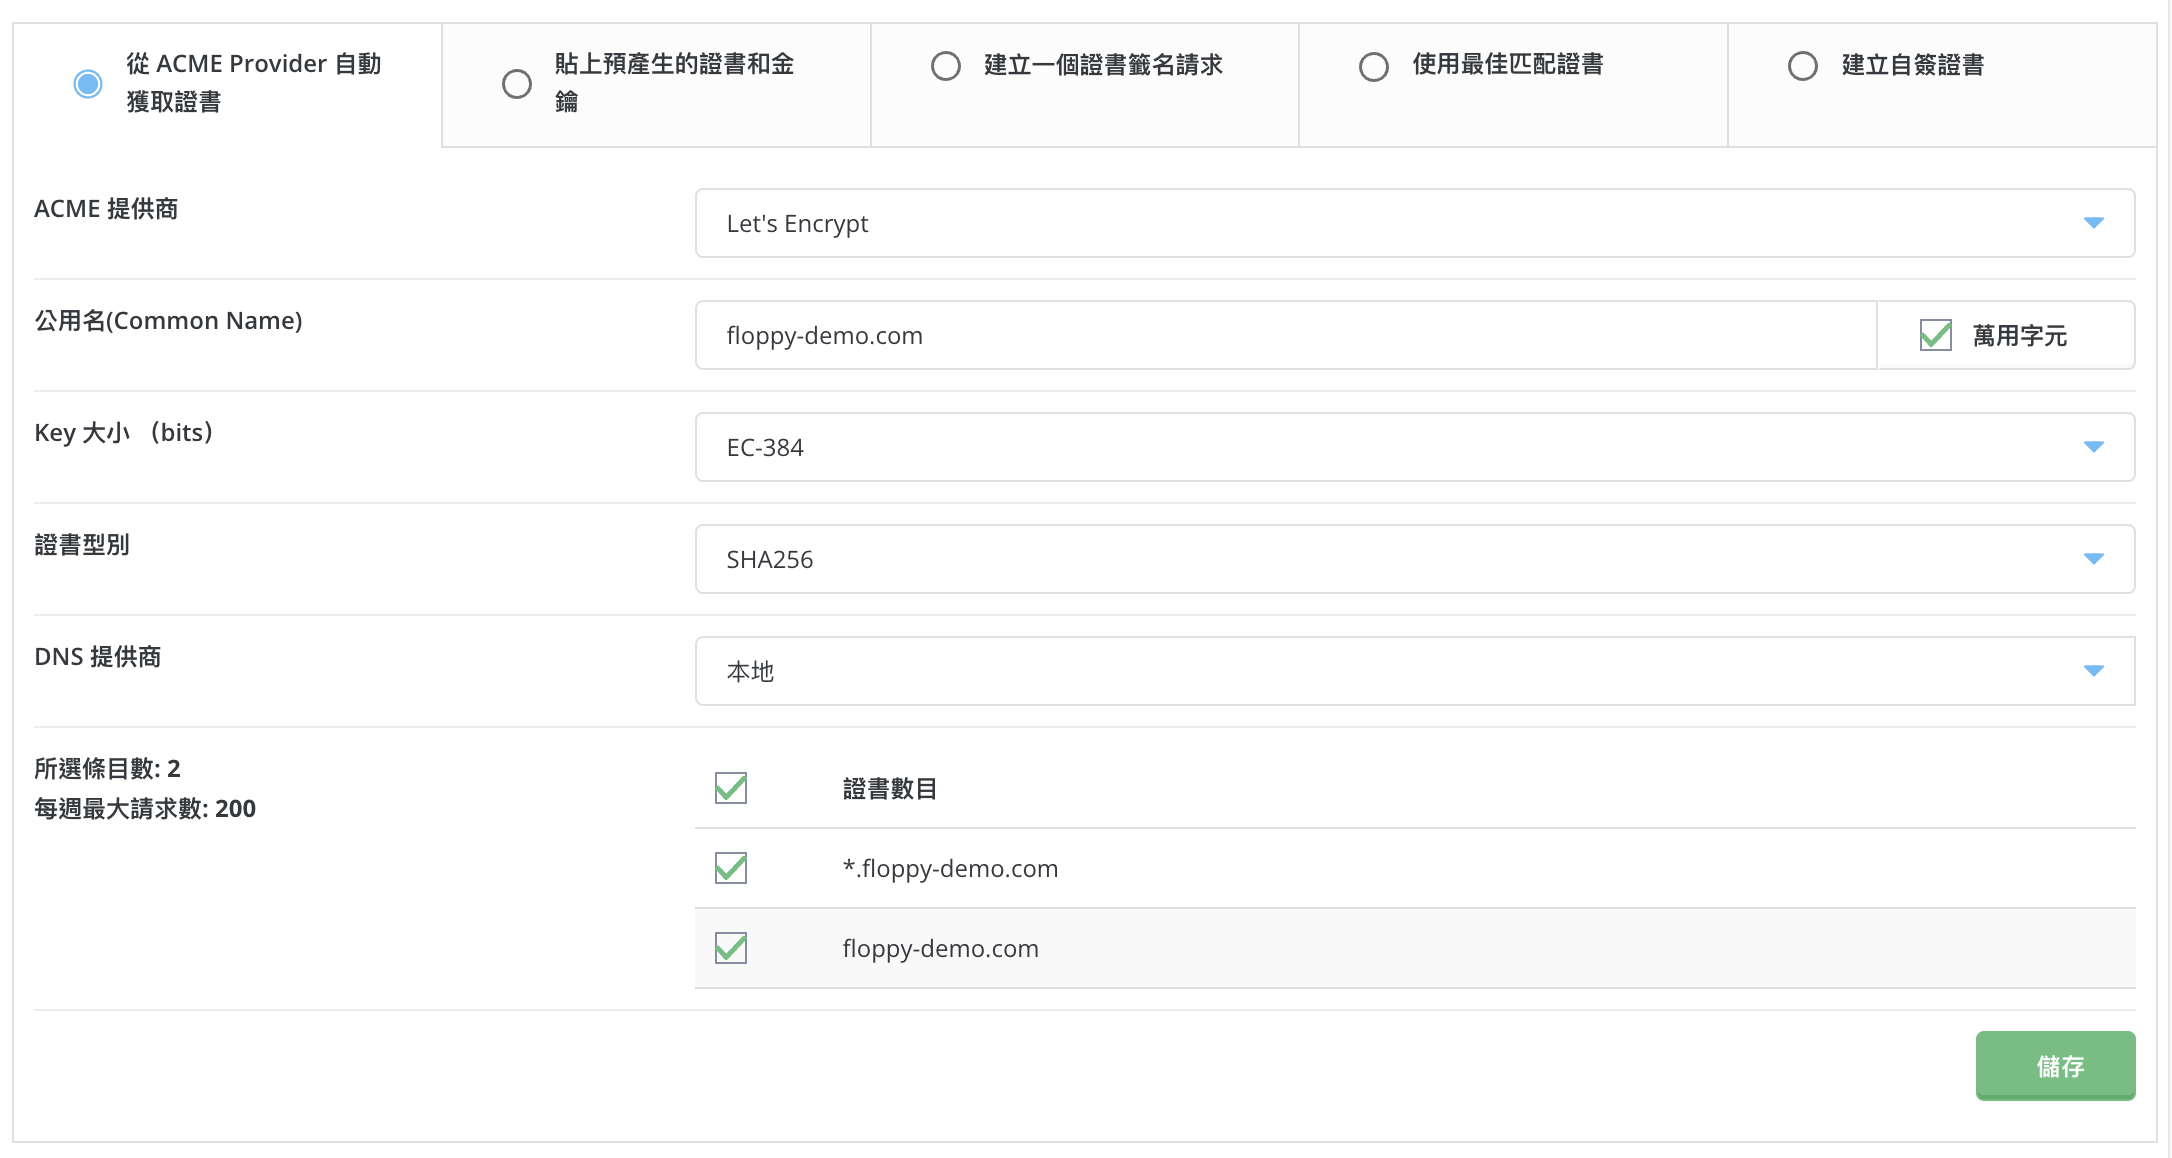The image size is (2172, 1158).
Task: Uncheck the 萬用字元 wildcard checkbox
Action: (x=1935, y=335)
